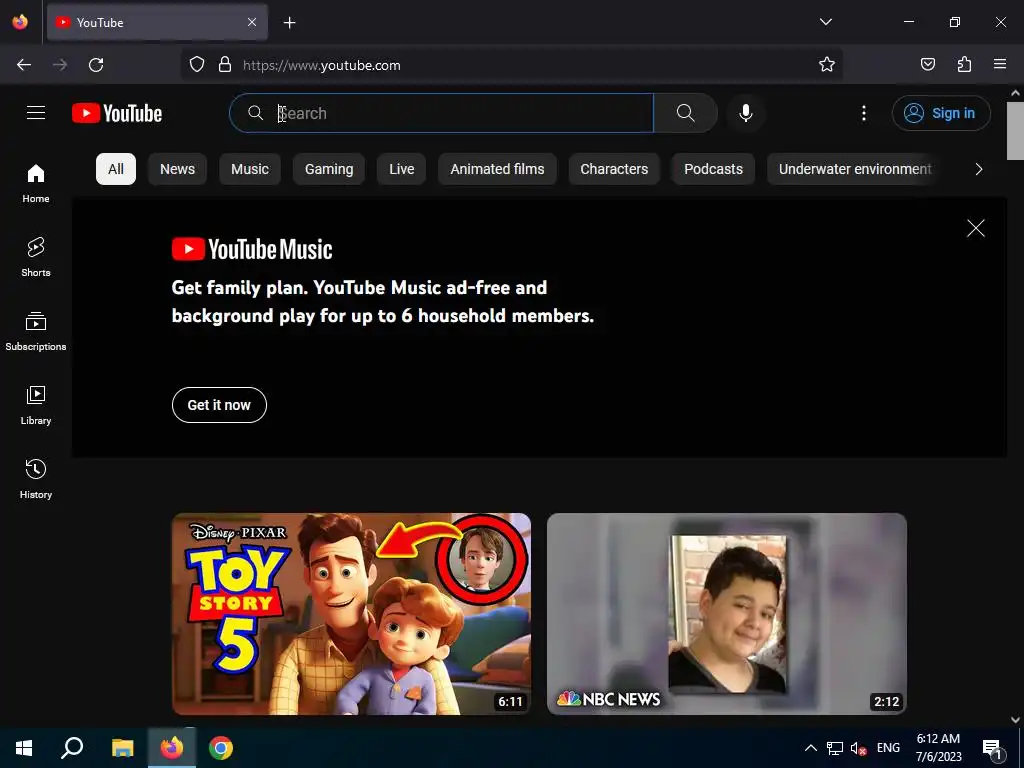The height and width of the screenshot is (768, 1024).
Task: Open the notification center icon
Action: click(993, 749)
